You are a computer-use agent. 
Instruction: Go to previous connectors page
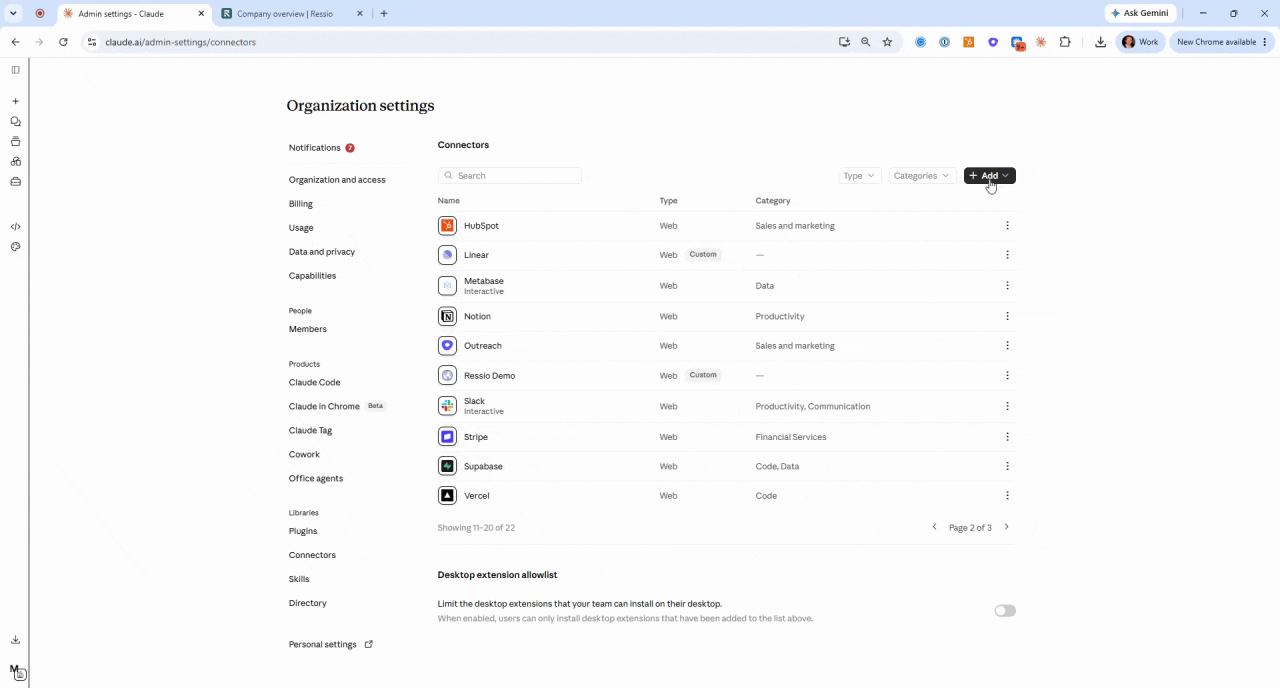pyautogui.click(x=935, y=527)
